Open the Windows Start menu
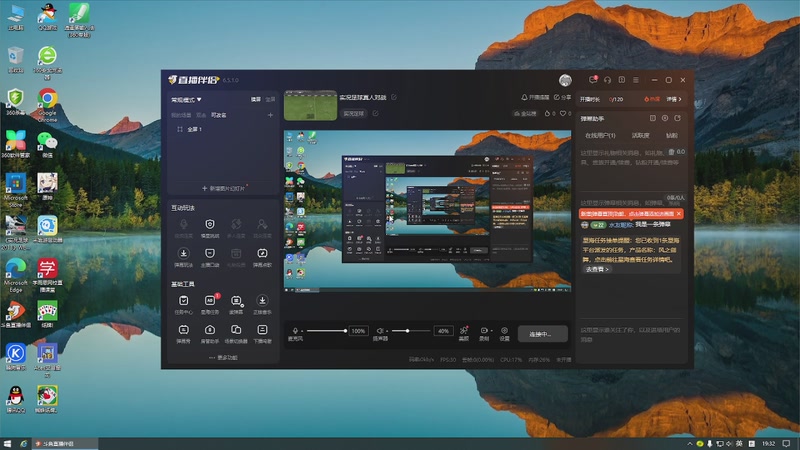The width and height of the screenshot is (800, 450). point(7,444)
